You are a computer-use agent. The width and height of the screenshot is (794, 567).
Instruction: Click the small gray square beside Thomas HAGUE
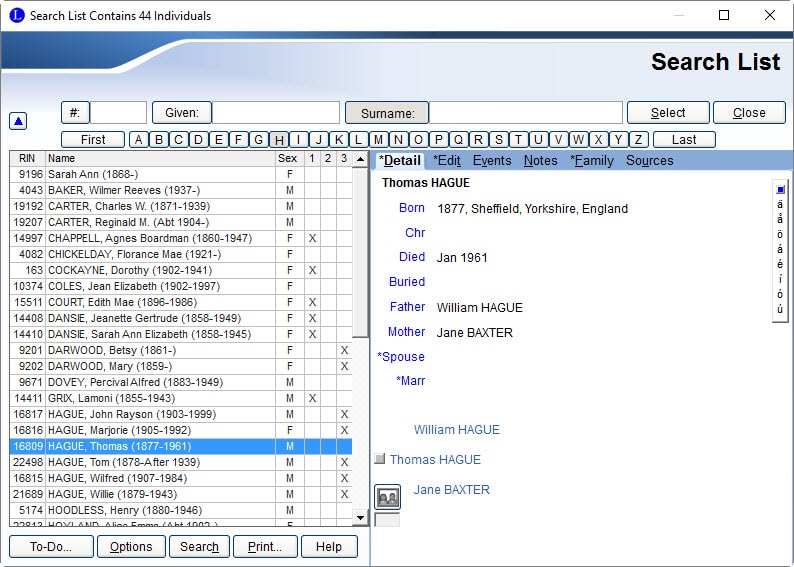[379, 459]
